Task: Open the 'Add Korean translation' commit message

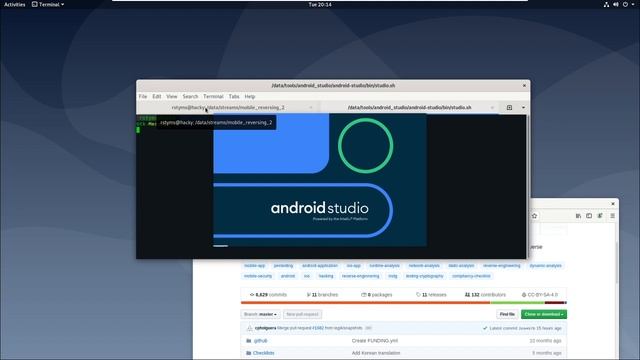Action: pyautogui.click(x=376, y=353)
